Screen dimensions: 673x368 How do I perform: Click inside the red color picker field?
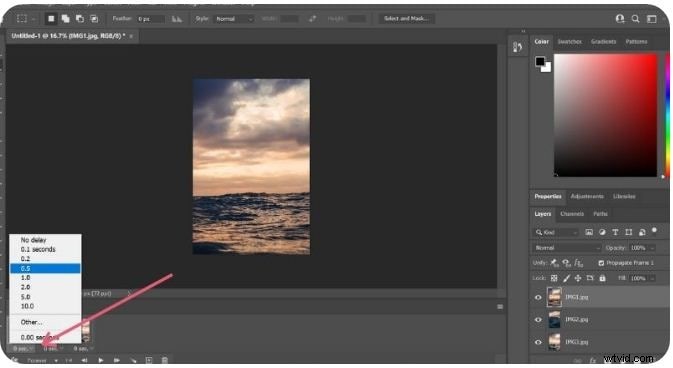tap(605, 115)
